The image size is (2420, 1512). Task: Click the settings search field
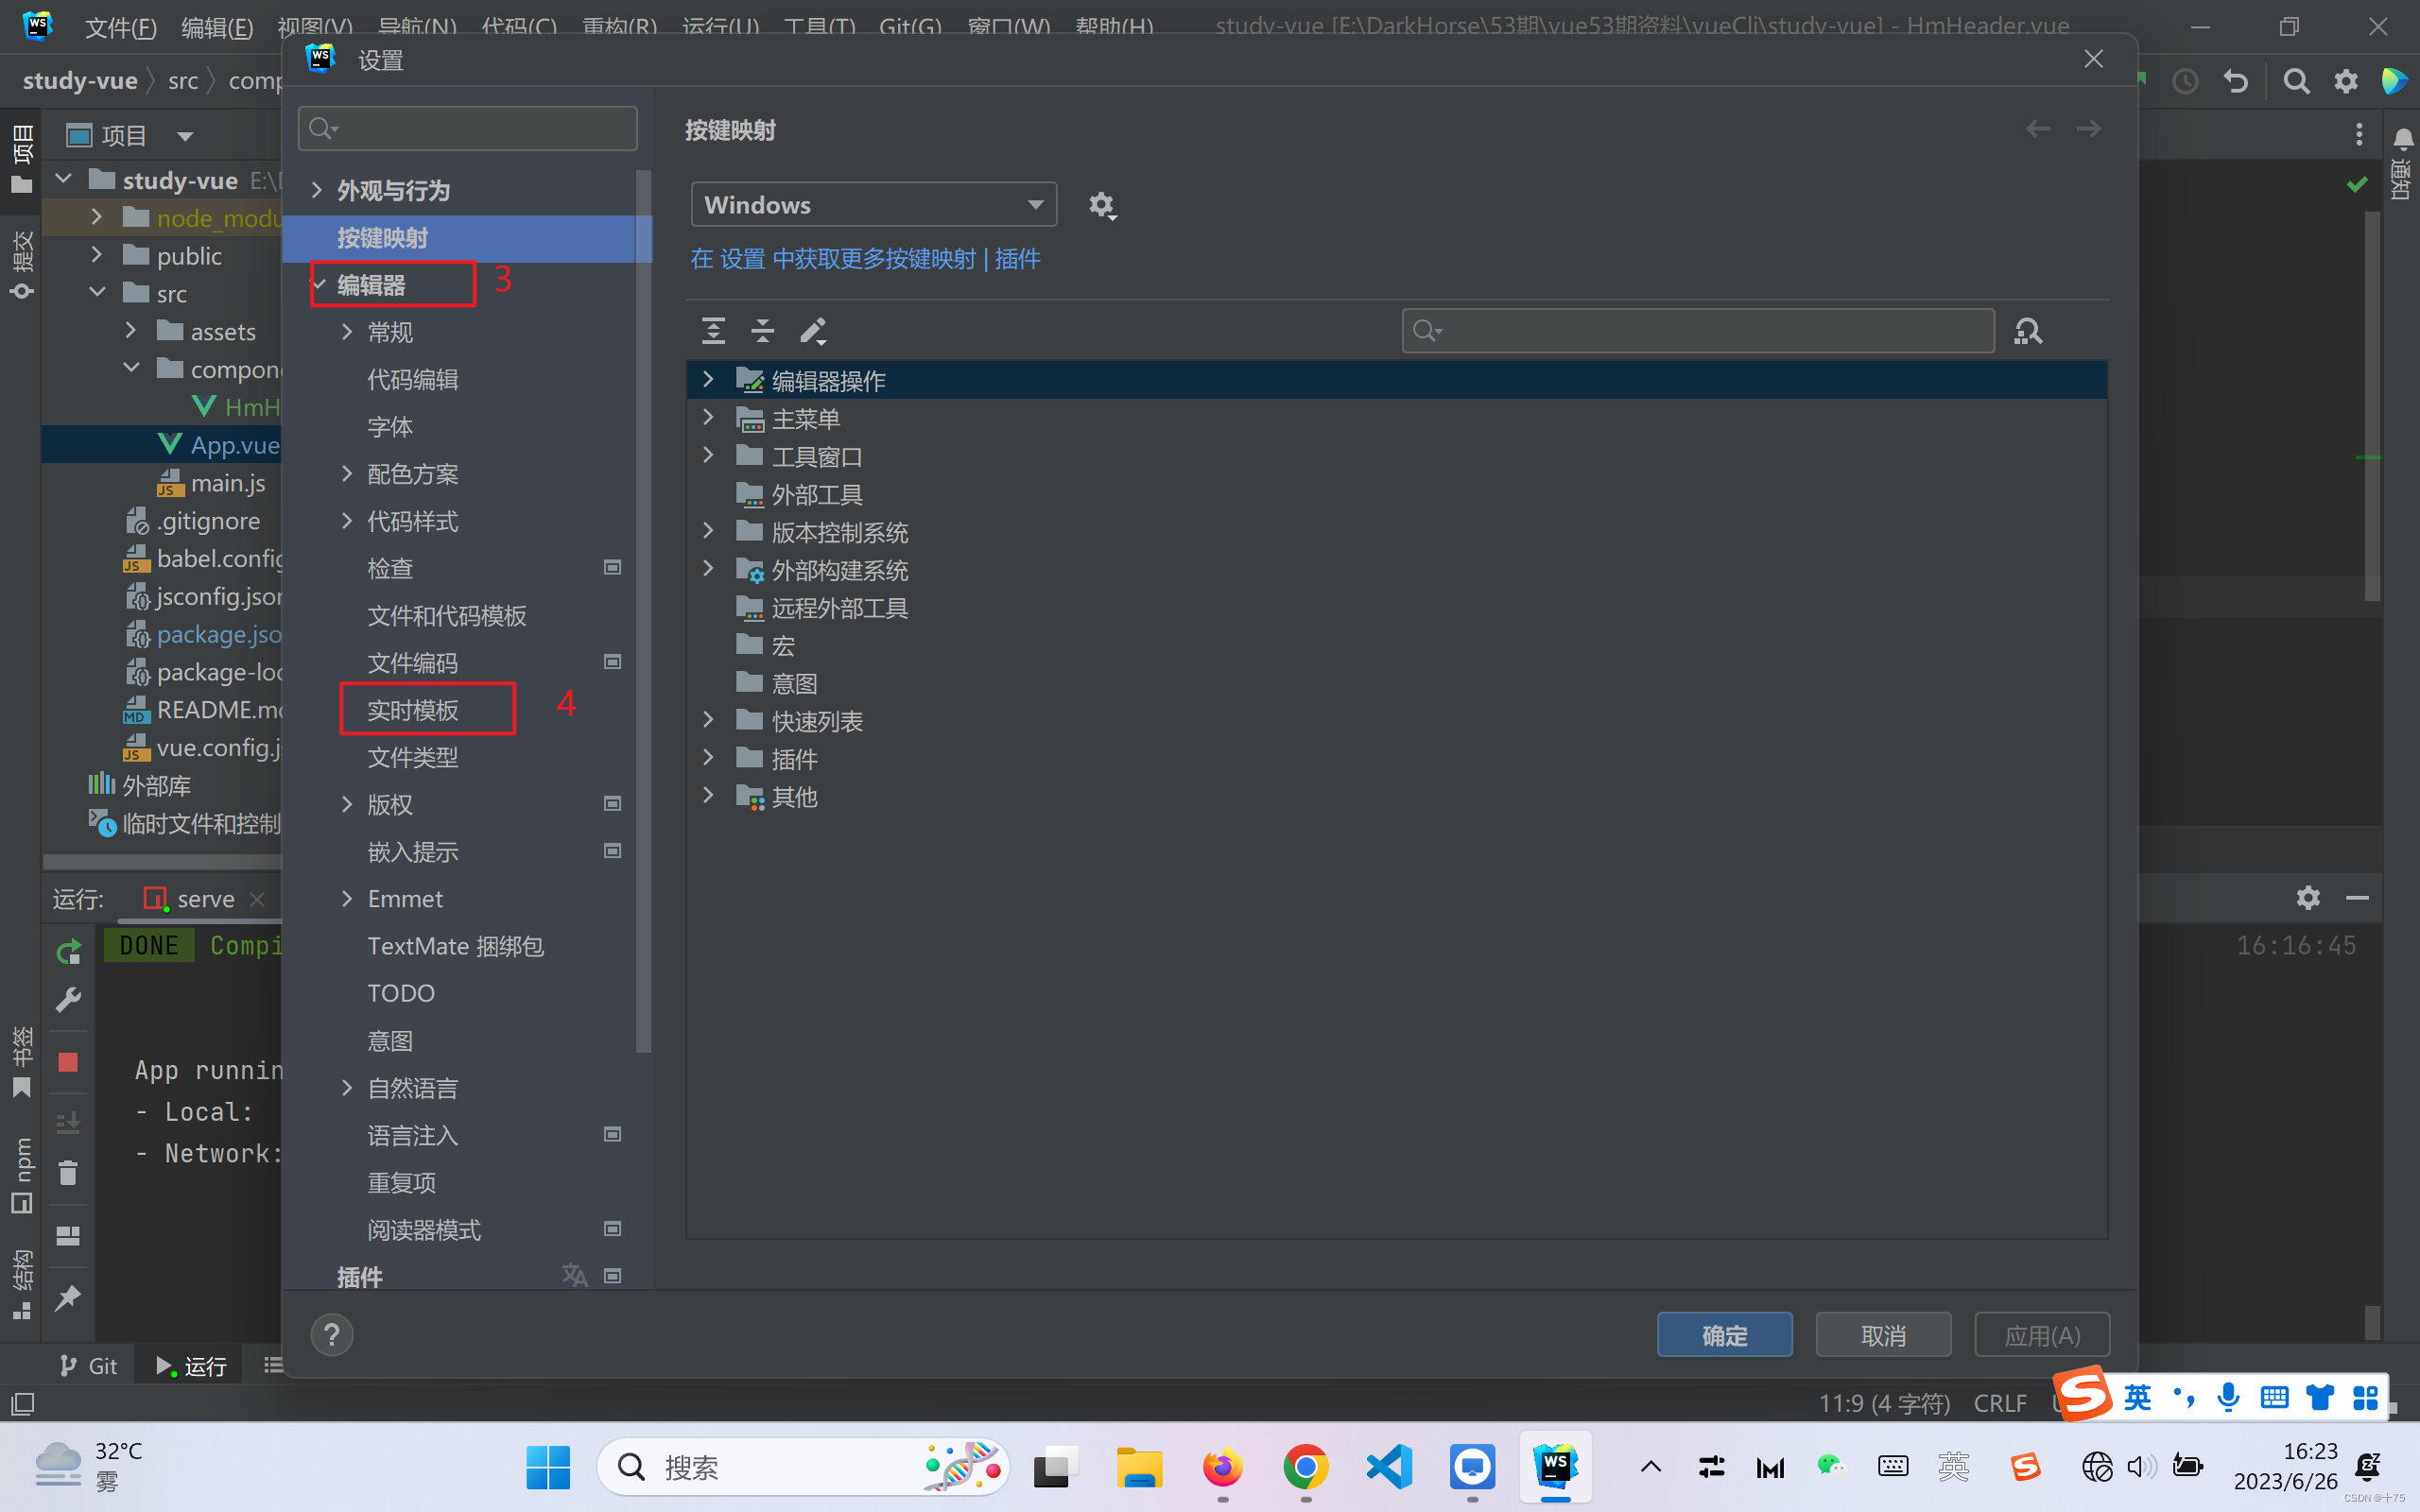[468, 129]
